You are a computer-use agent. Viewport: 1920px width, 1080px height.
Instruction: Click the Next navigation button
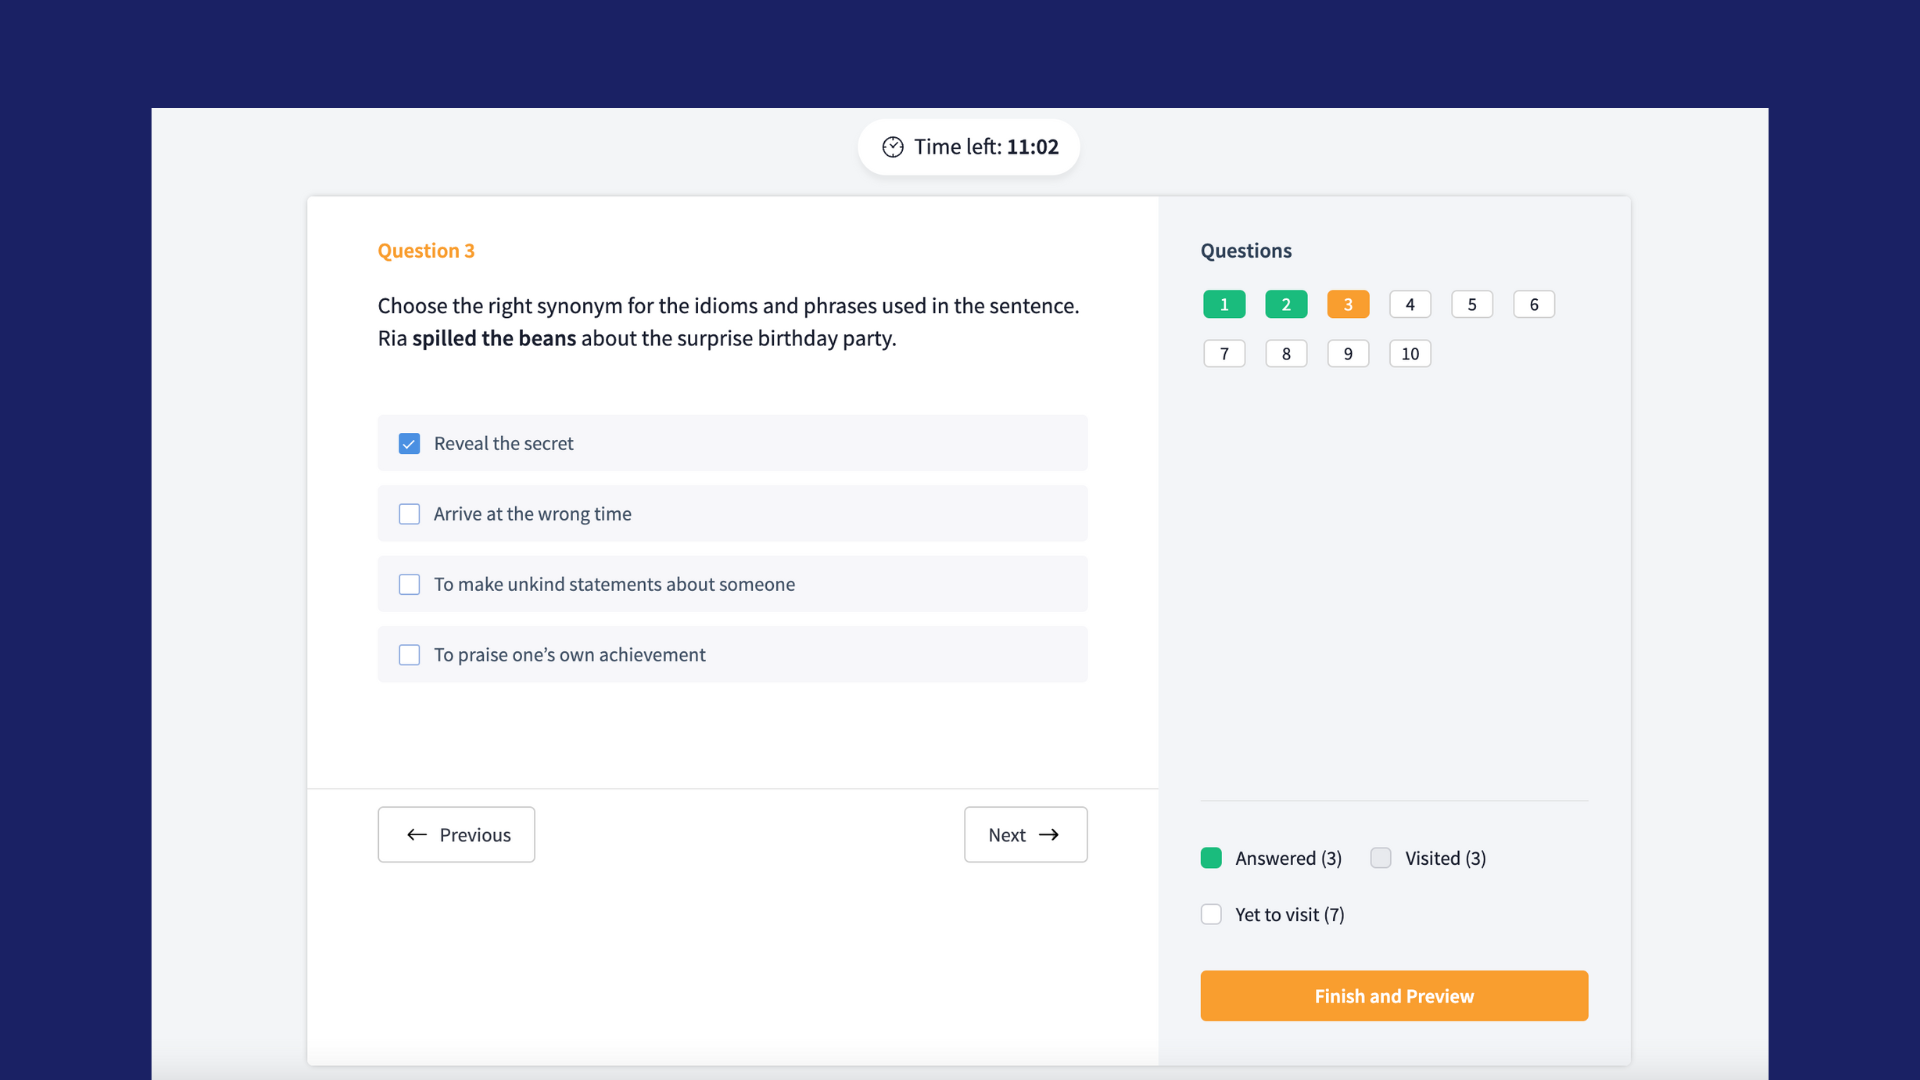[1025, 833]
